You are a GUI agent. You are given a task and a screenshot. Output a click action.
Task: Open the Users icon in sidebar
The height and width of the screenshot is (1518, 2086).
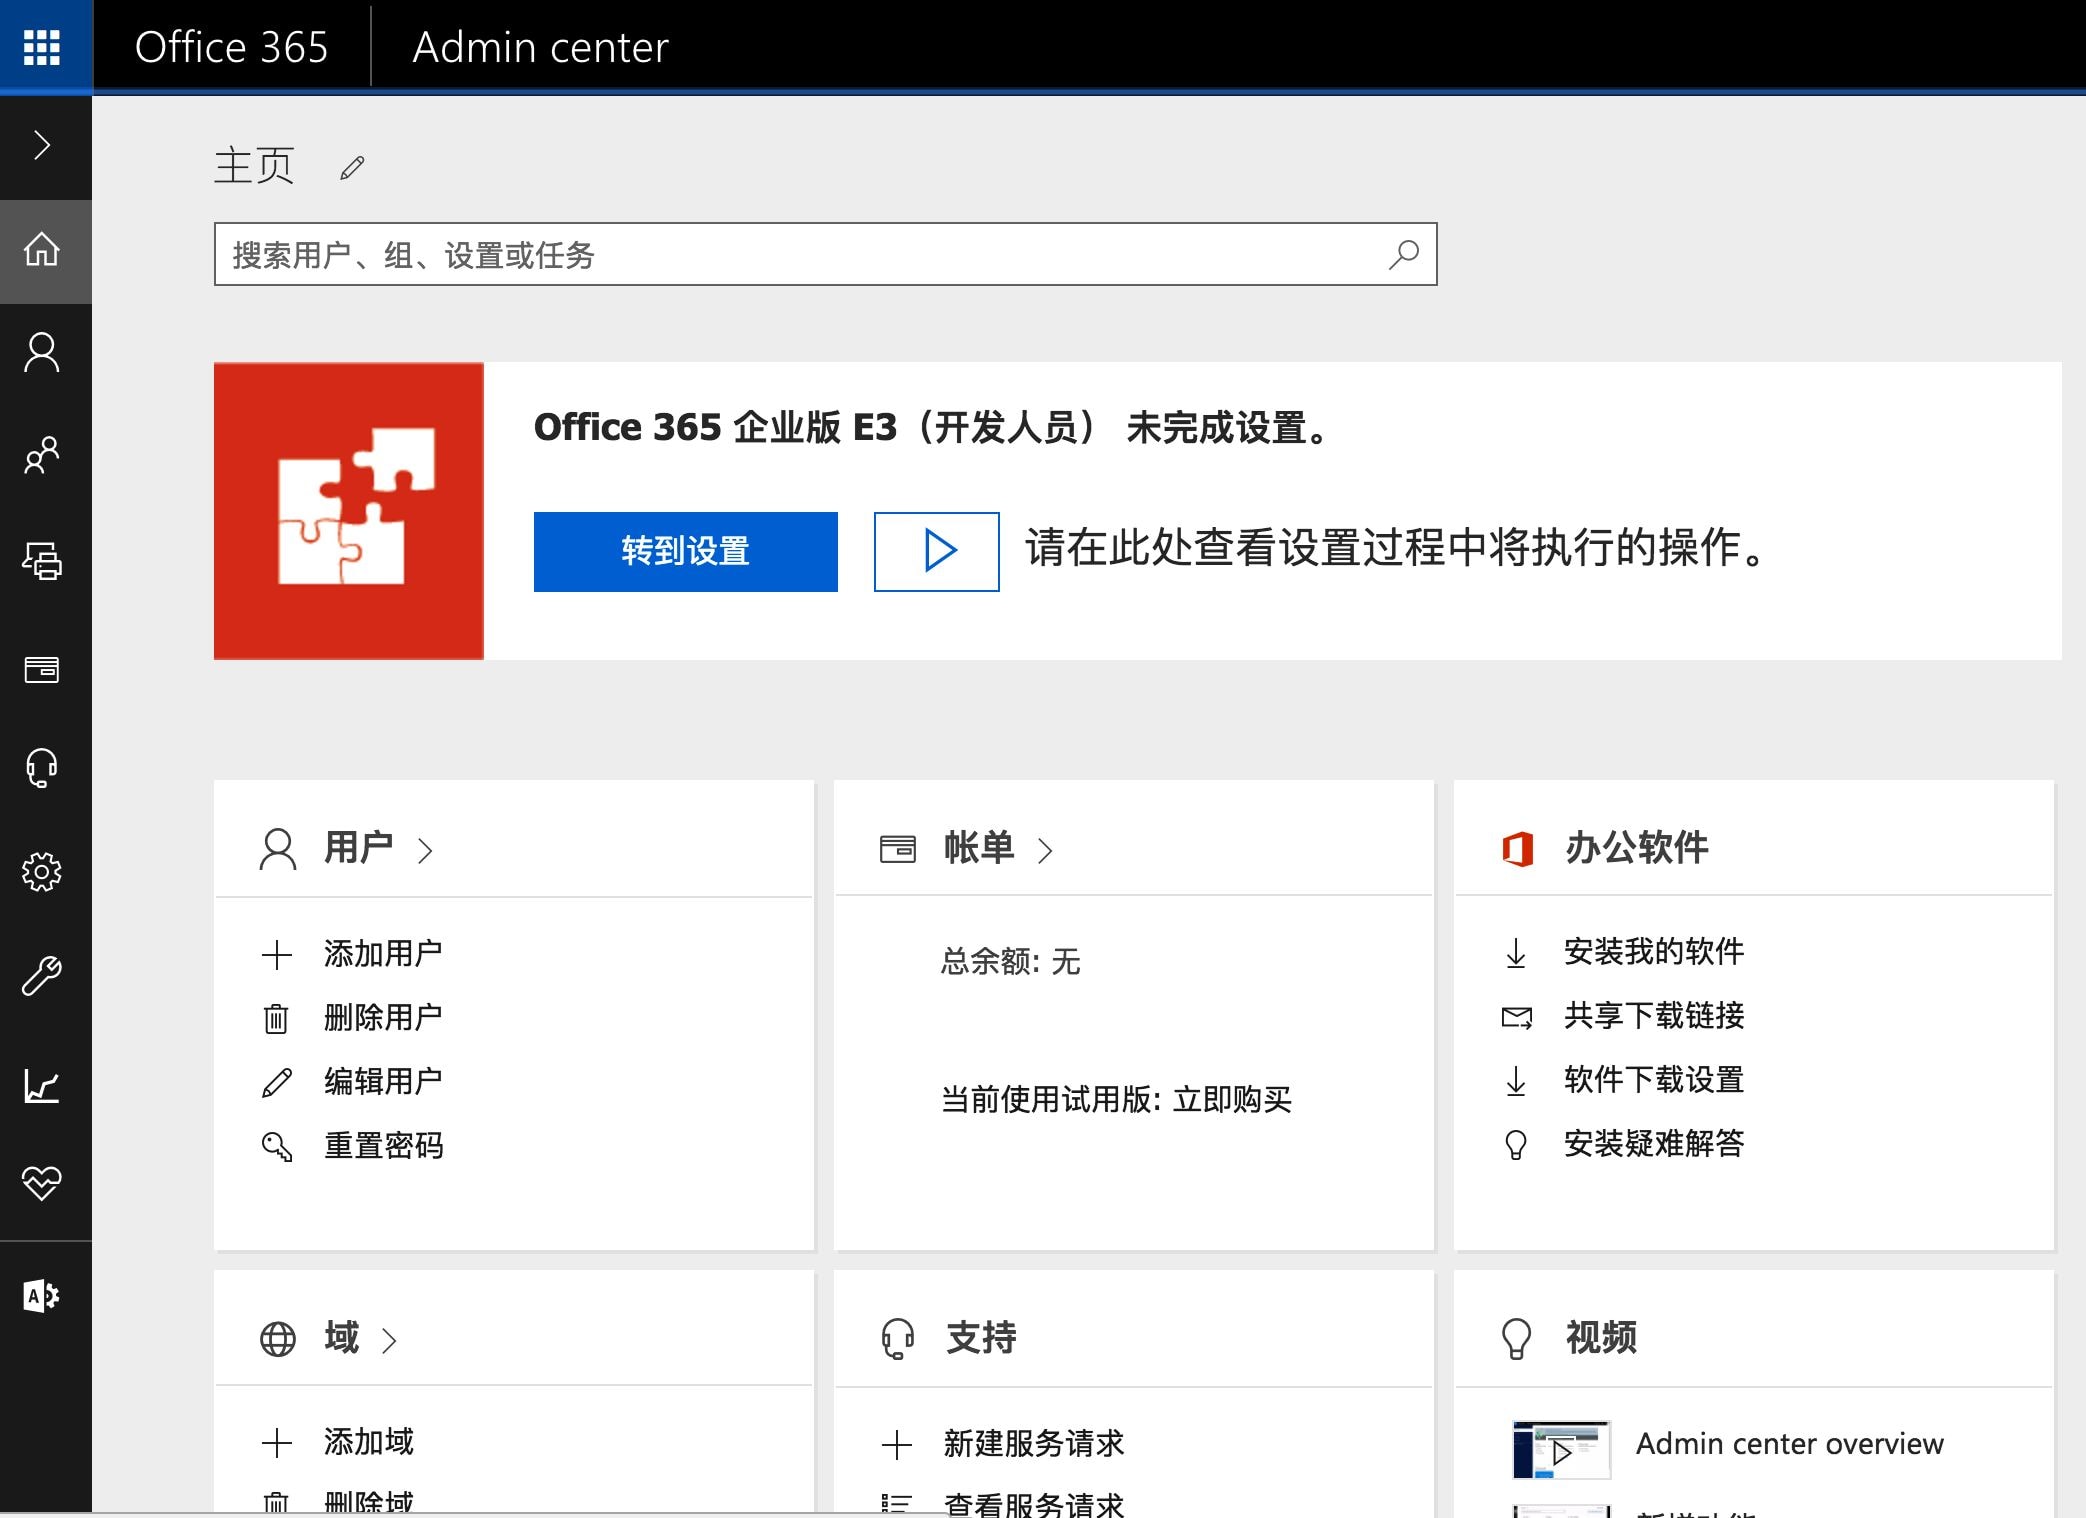tap(42, 353)
